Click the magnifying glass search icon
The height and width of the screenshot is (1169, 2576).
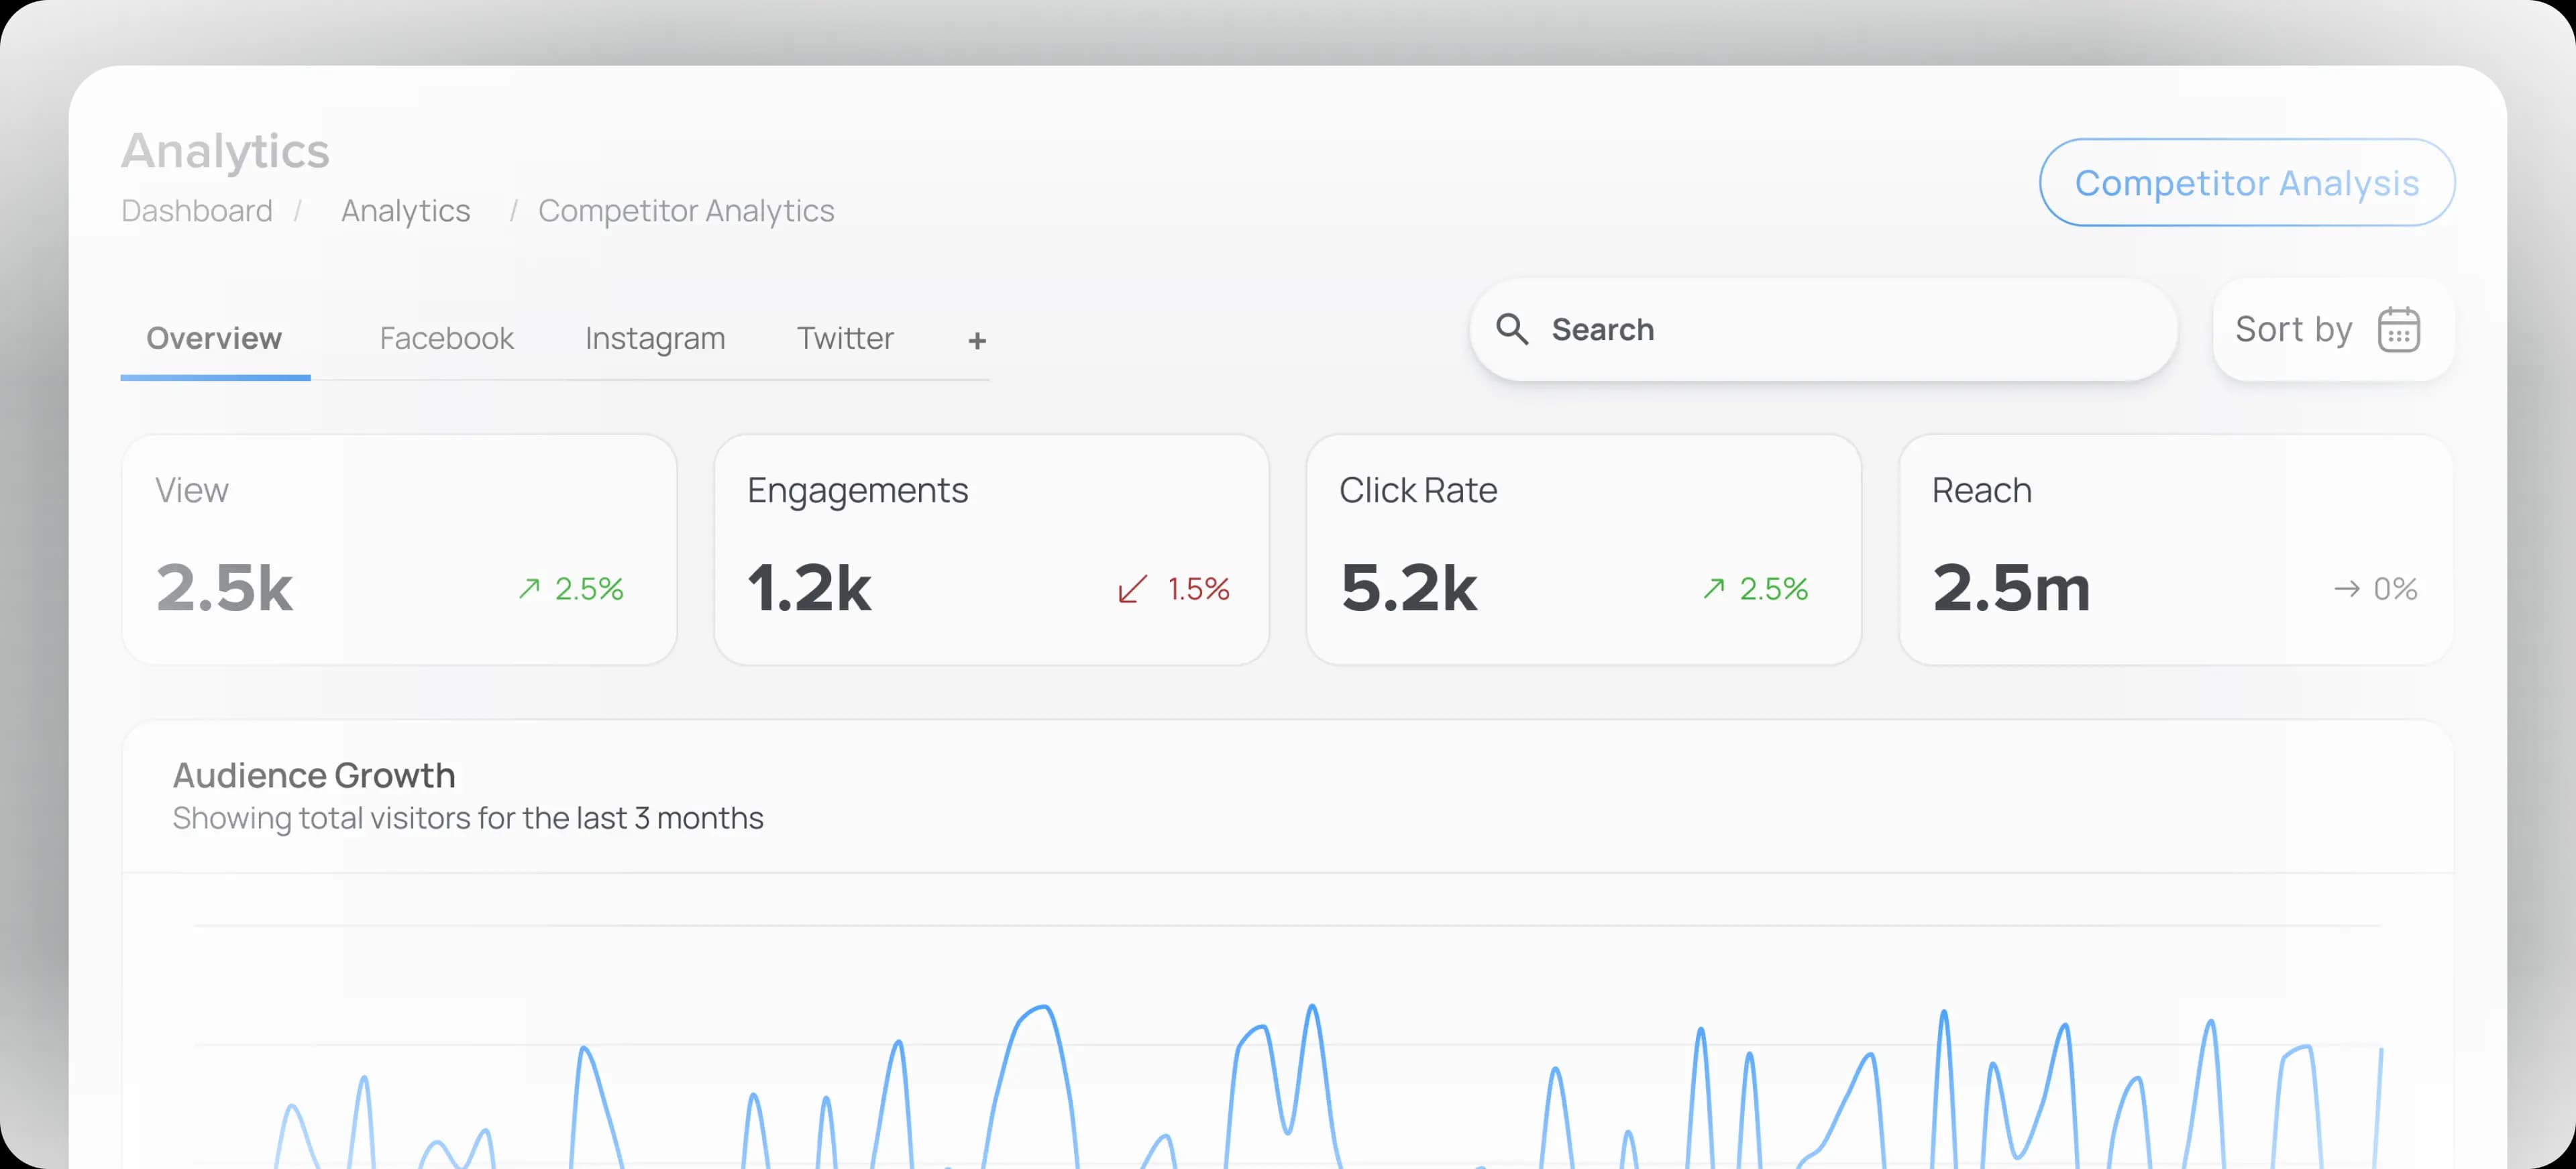1511,329
